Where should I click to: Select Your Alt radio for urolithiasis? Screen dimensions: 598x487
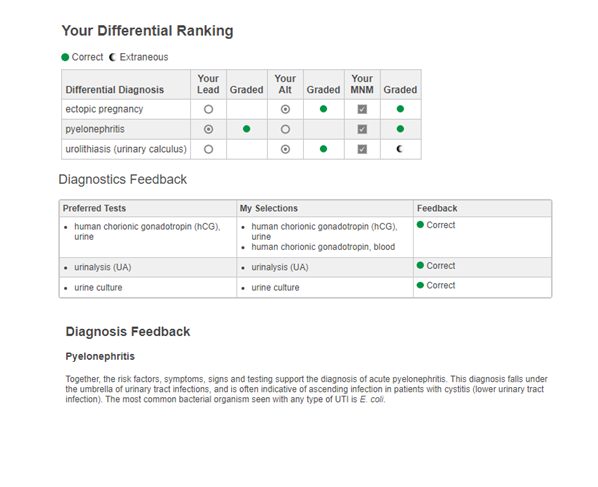(285, 149)
